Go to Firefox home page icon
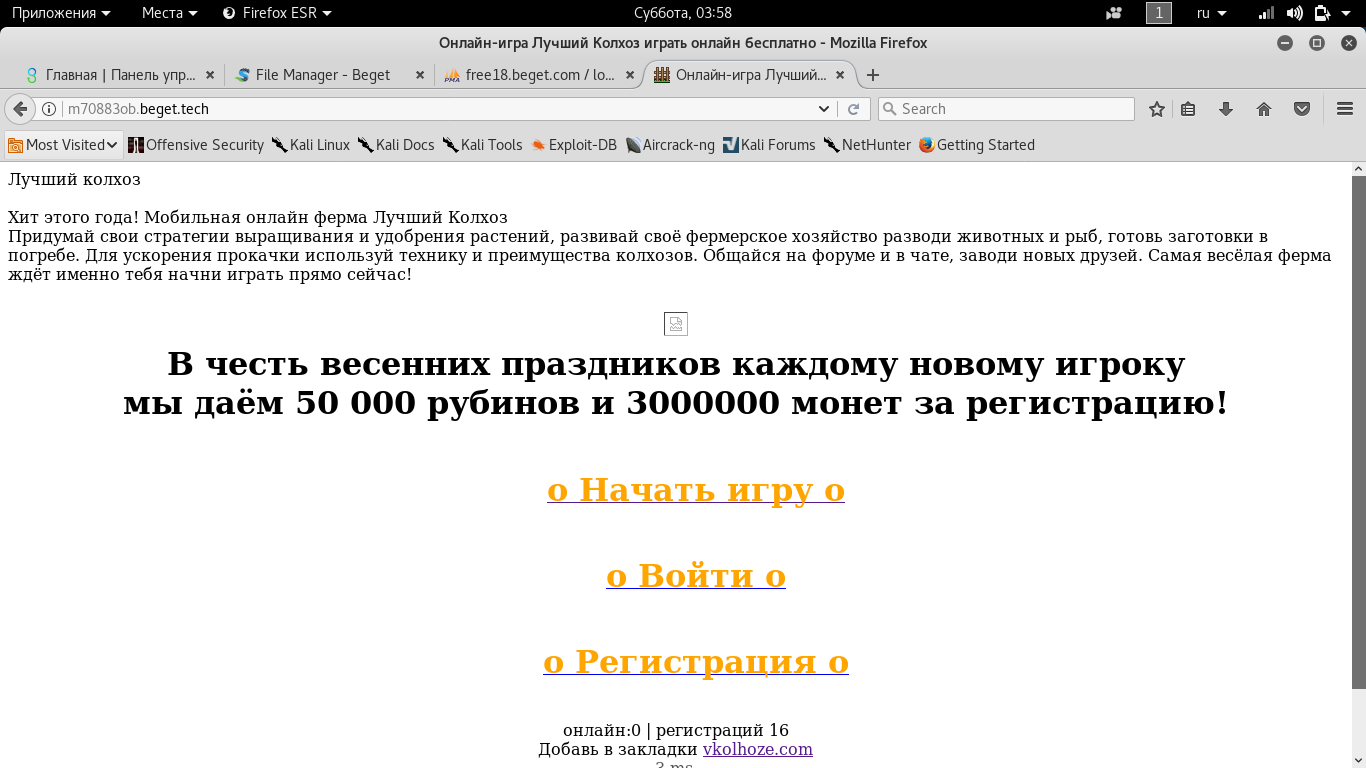 pos(1264,109)
